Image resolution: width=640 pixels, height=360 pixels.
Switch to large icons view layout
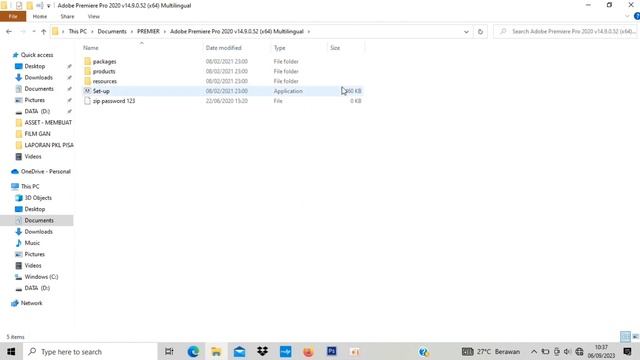click(636, 337)
